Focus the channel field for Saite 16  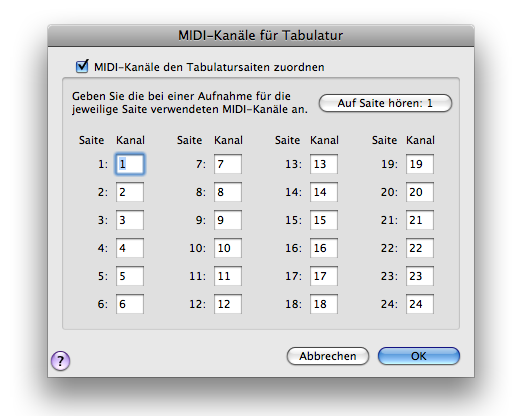pyautogui.click(x=324, y=248)
